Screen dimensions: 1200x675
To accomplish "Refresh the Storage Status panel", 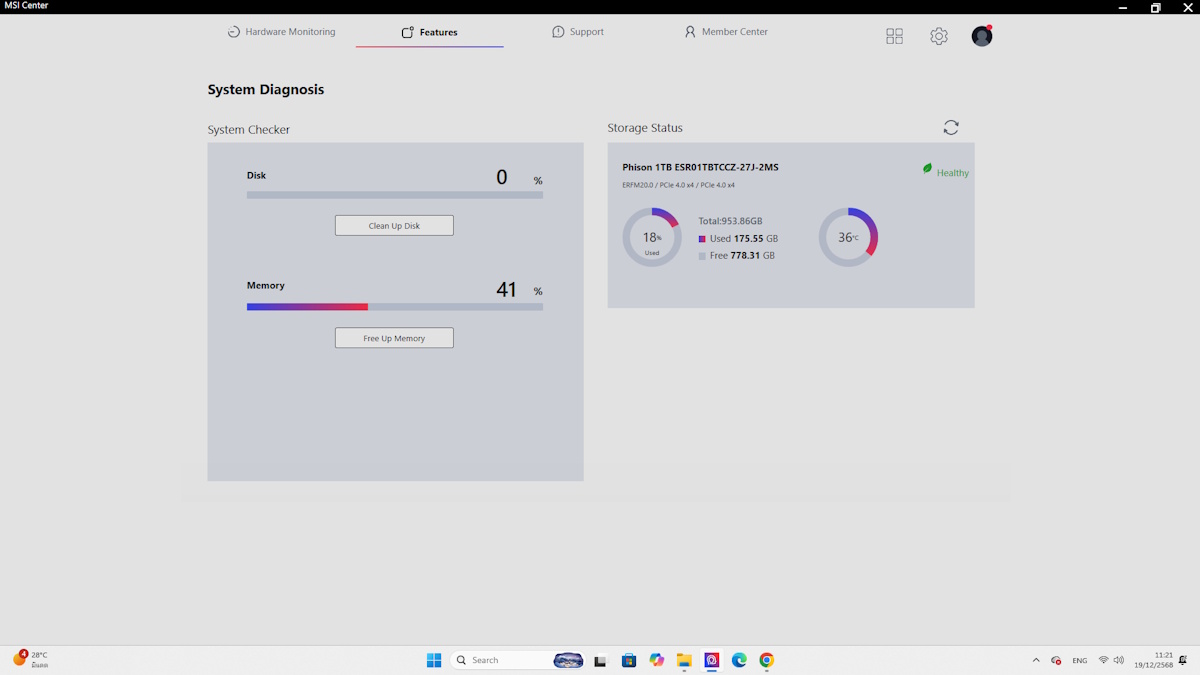I will click(950, 128).
